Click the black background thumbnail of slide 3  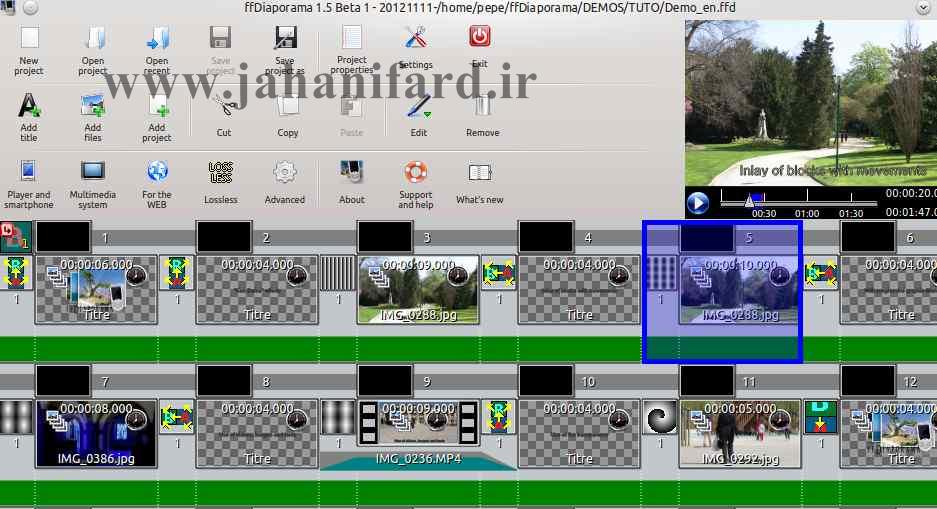(385, 237)
